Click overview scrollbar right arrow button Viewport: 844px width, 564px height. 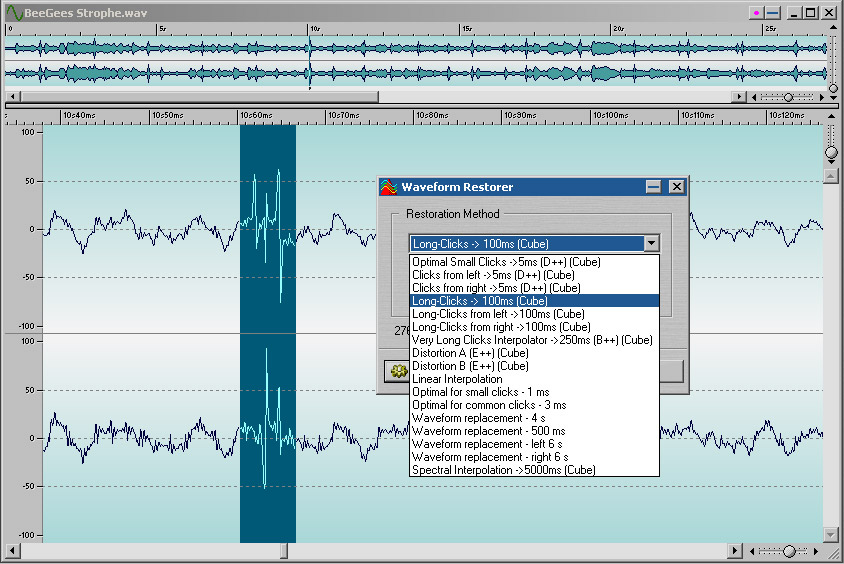tap(740, 97)
